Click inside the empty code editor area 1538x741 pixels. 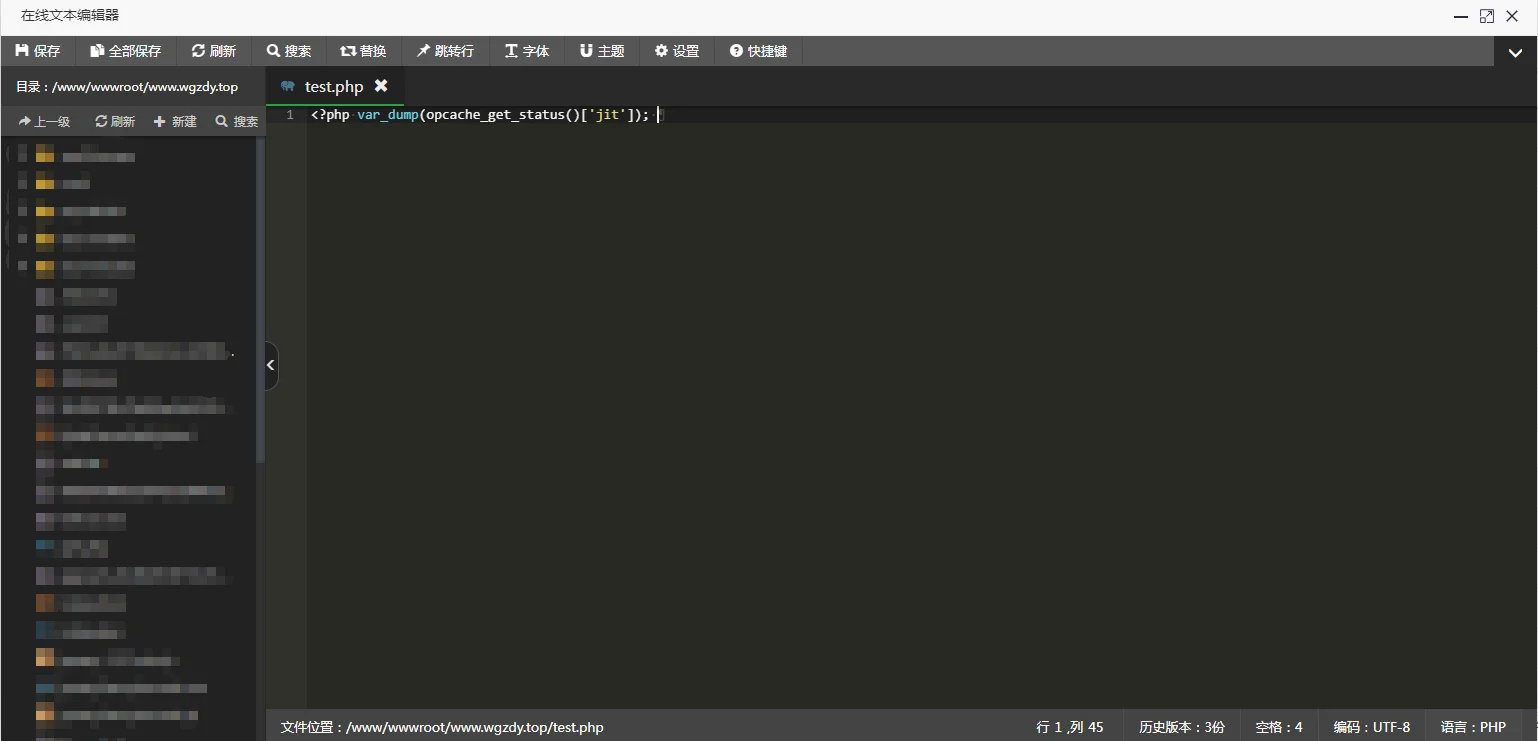pyautogui.click(x=920, y=415)
